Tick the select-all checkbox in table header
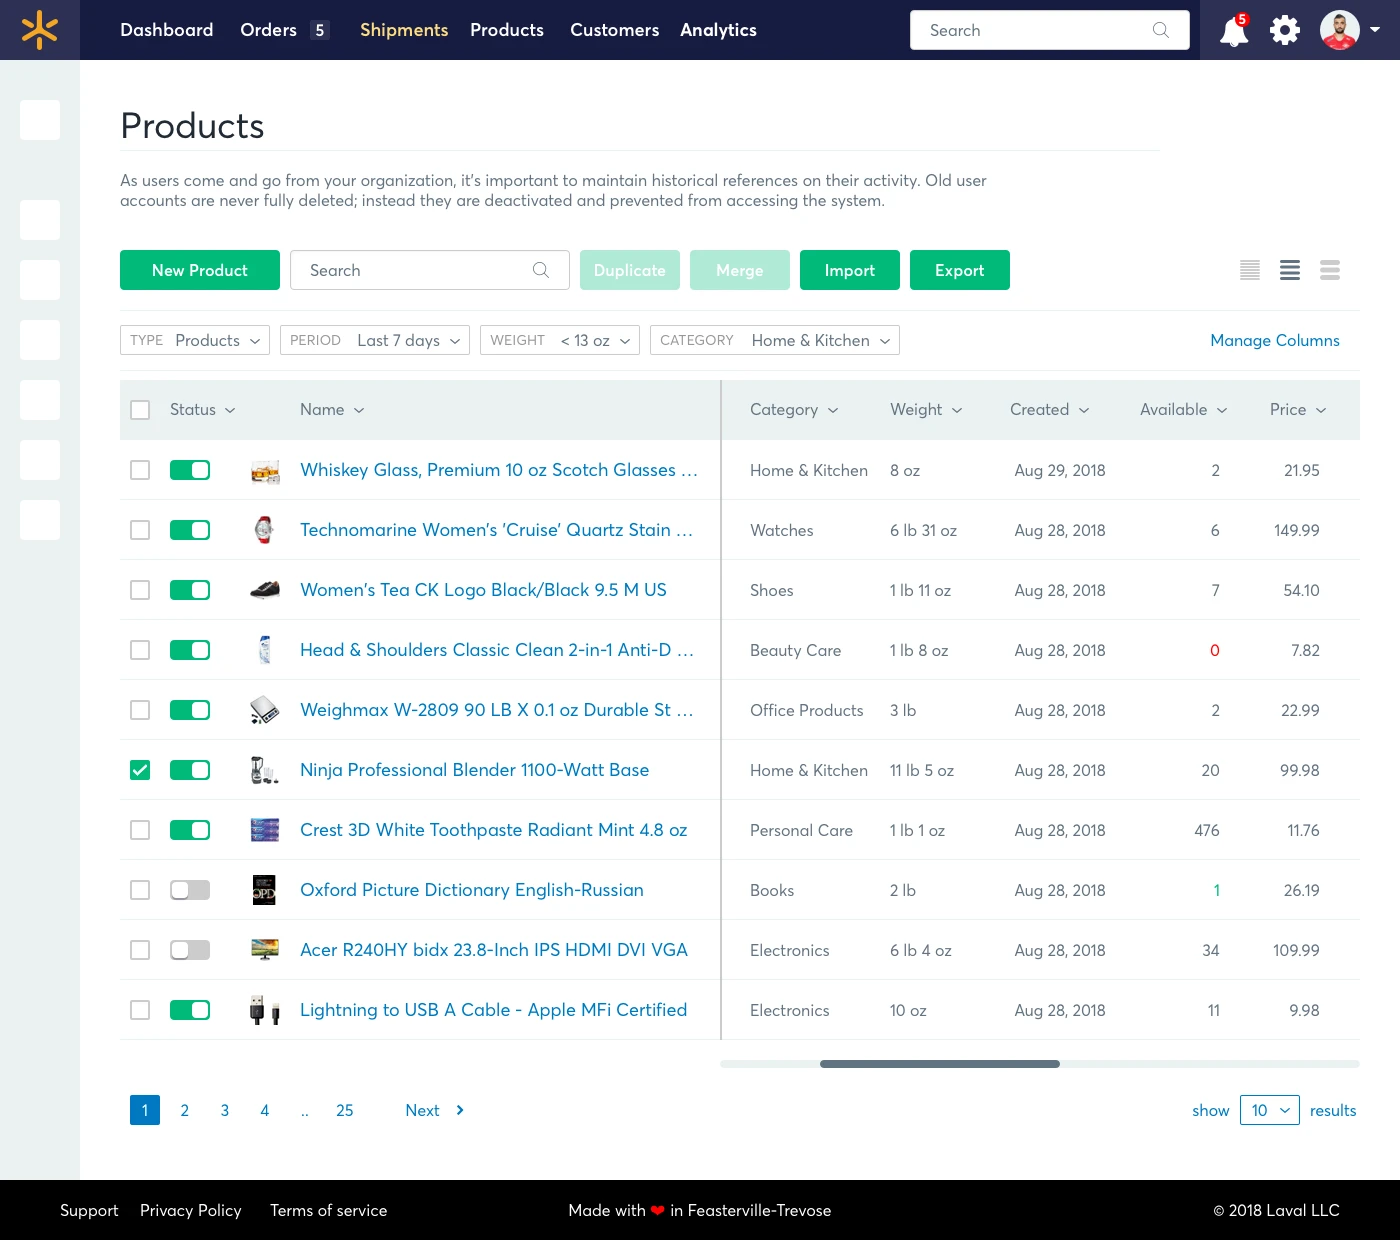Screen dimensions: 1400x1240 (x=140, y=410)
